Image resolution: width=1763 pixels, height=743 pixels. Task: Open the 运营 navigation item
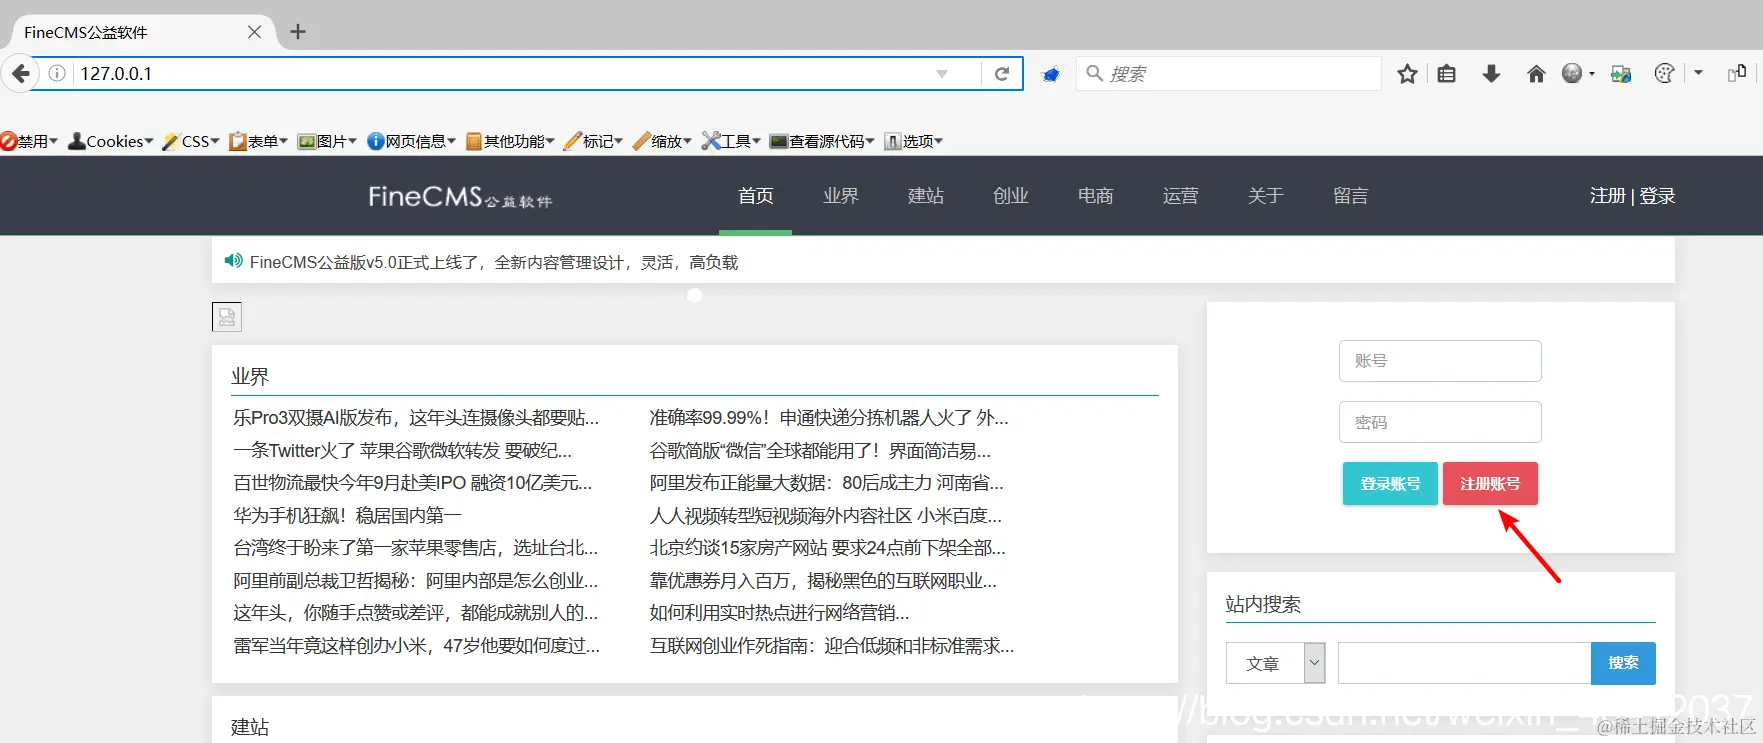tap(1181, 196)
